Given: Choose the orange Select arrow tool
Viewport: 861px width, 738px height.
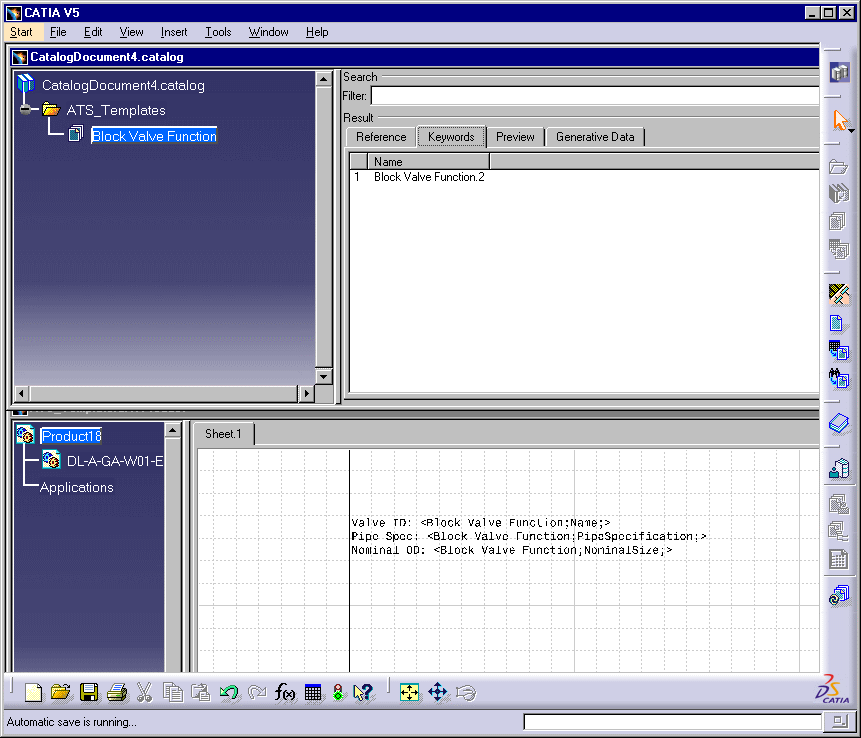Looking at the screenshot, I should pyautogui.click(x=839, y=120).
